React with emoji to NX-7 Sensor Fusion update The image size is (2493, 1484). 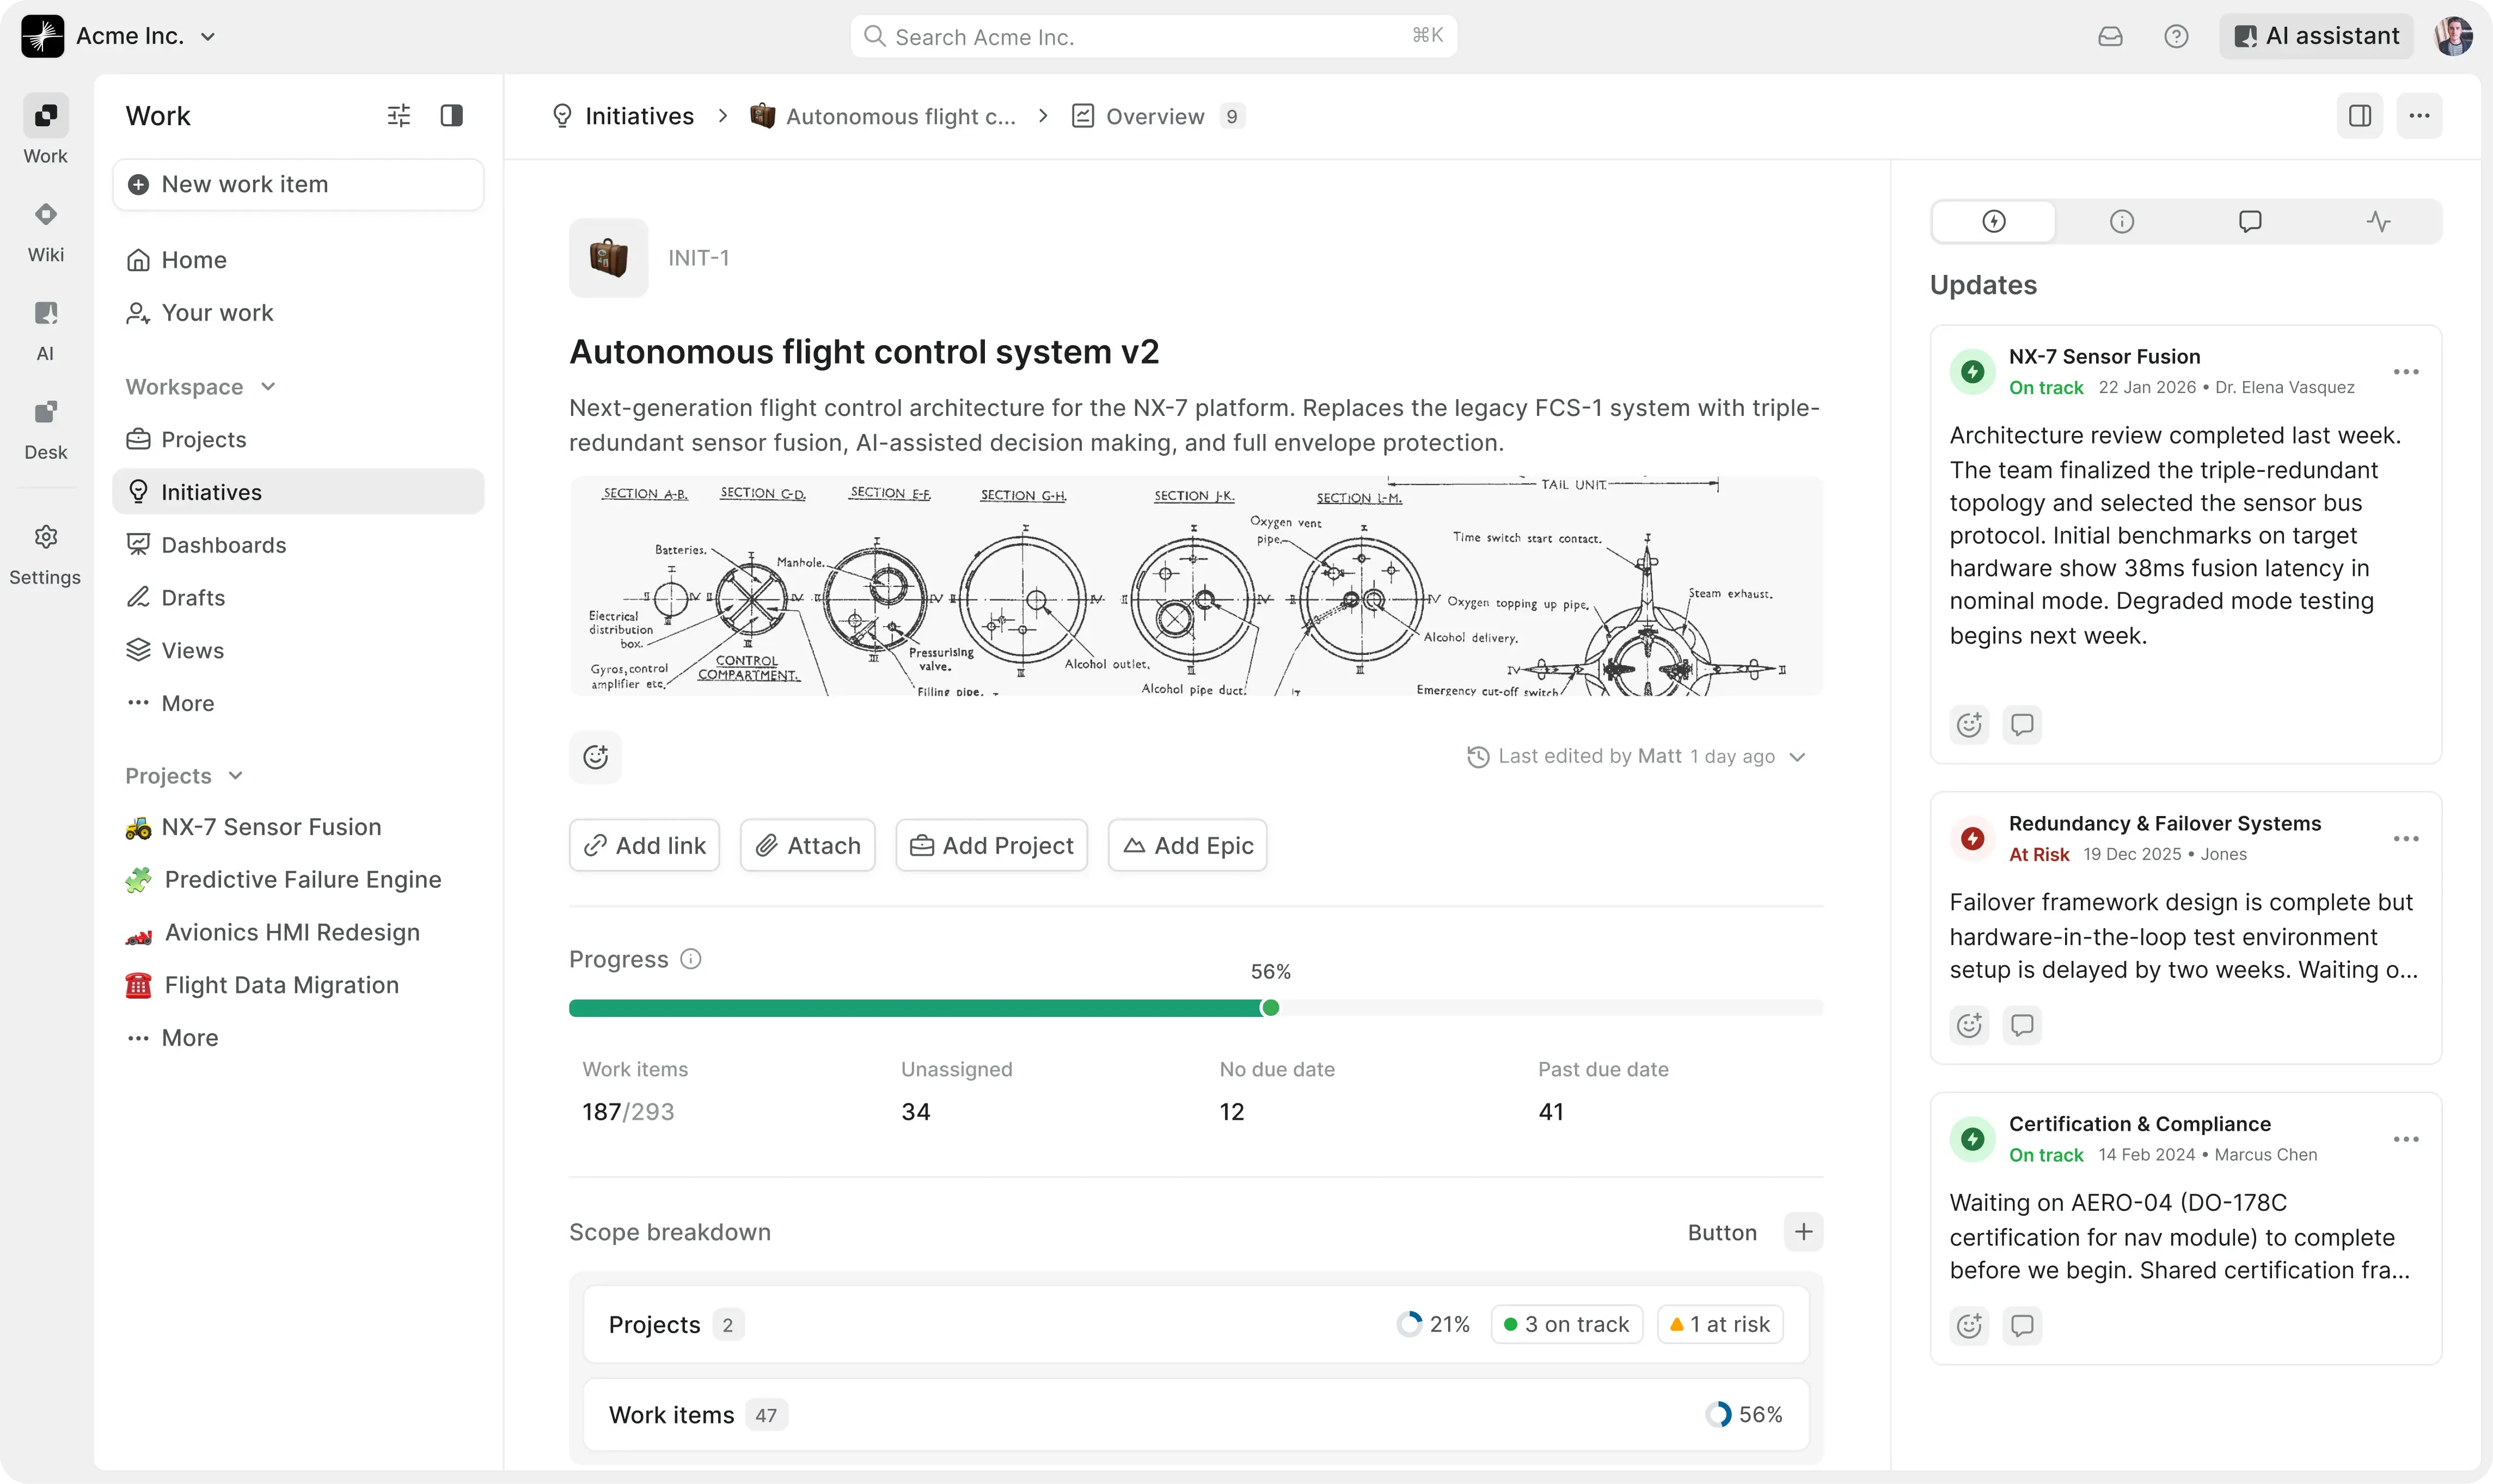tap(1970, 725)
